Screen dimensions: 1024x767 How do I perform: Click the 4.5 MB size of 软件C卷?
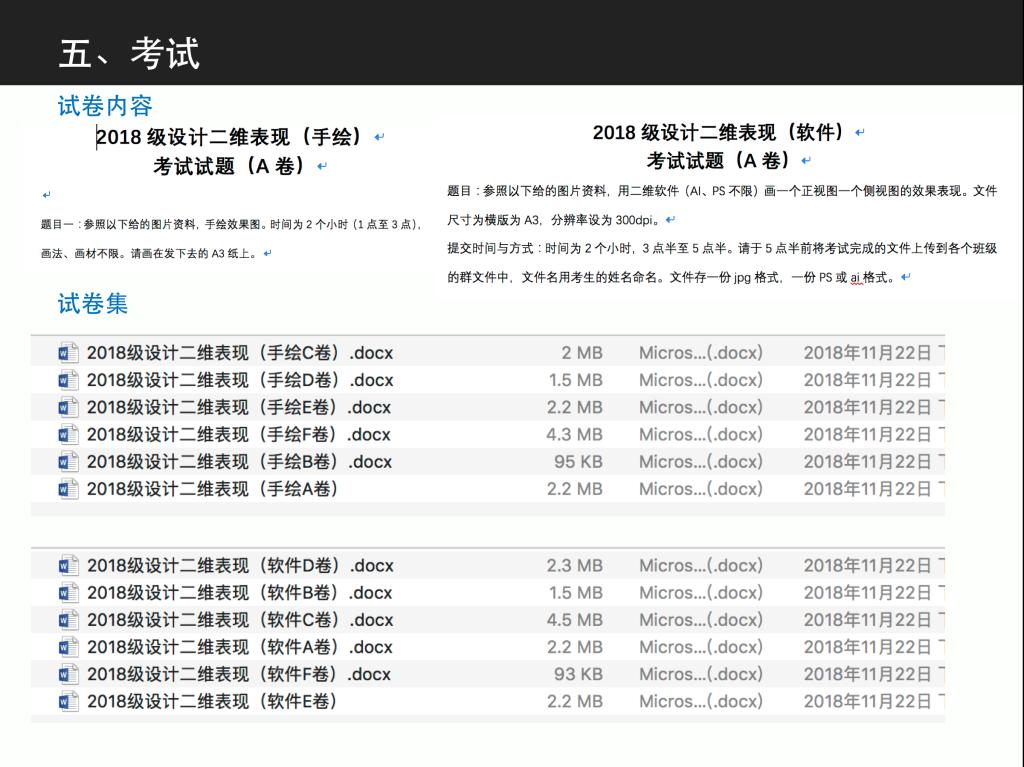574,620
